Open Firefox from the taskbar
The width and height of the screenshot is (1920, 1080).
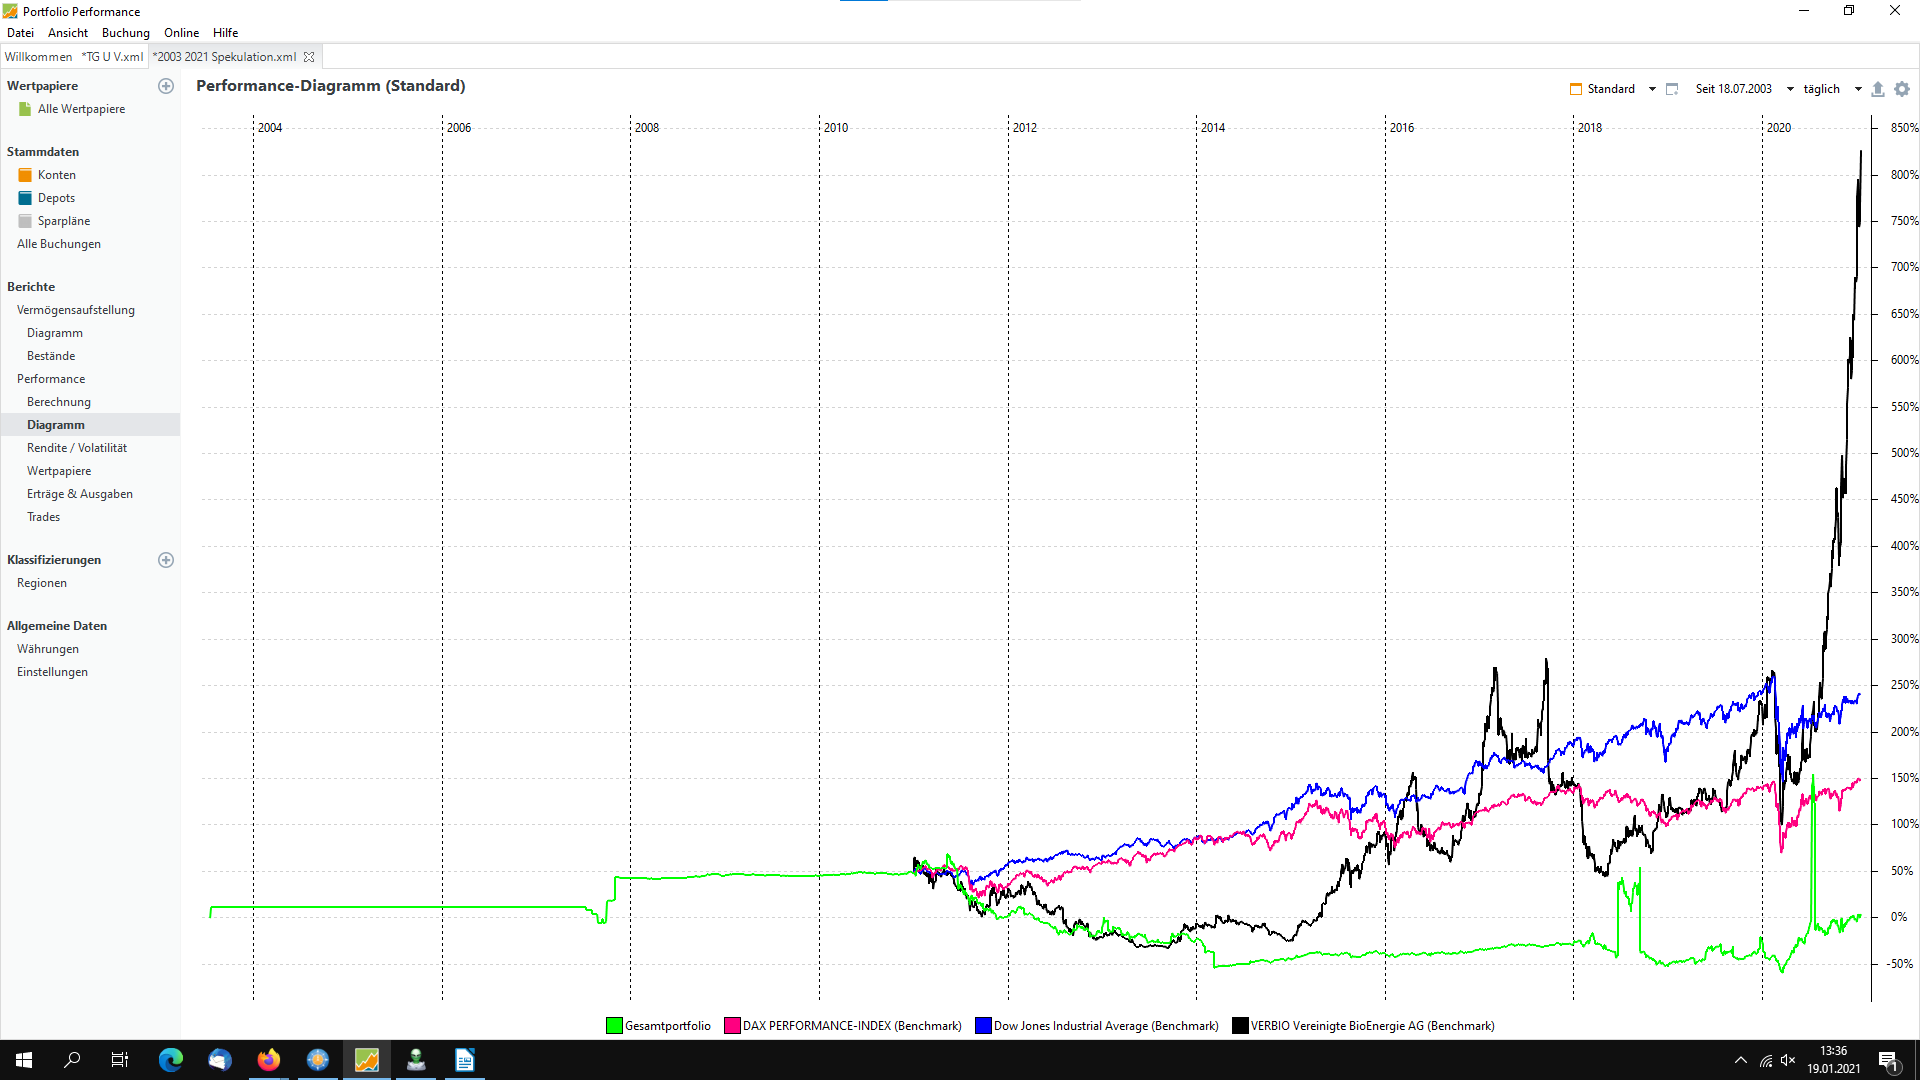[x=269, y=1060]
